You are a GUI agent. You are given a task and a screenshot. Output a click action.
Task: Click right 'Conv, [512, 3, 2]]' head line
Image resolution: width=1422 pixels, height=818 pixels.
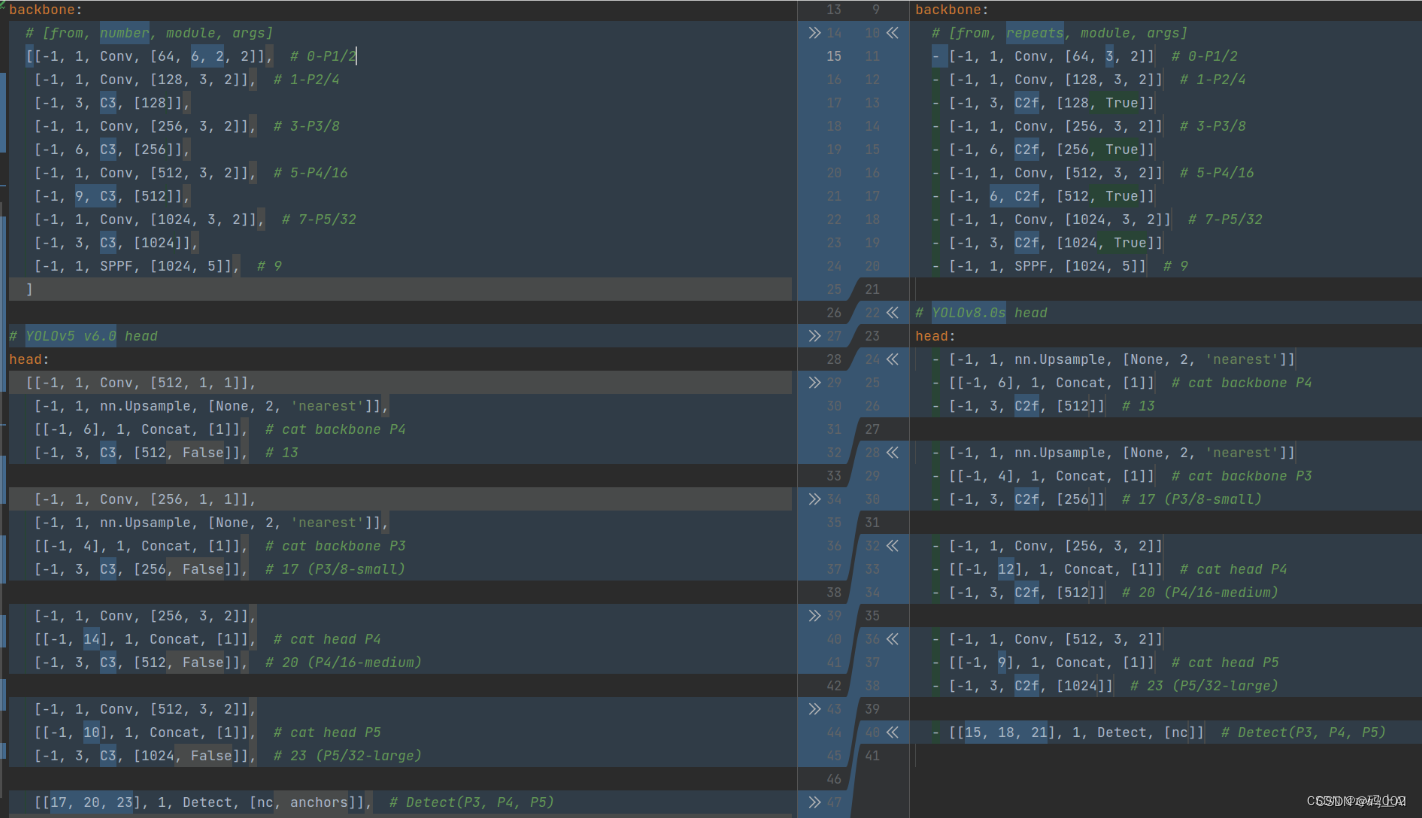[1047, 639]
